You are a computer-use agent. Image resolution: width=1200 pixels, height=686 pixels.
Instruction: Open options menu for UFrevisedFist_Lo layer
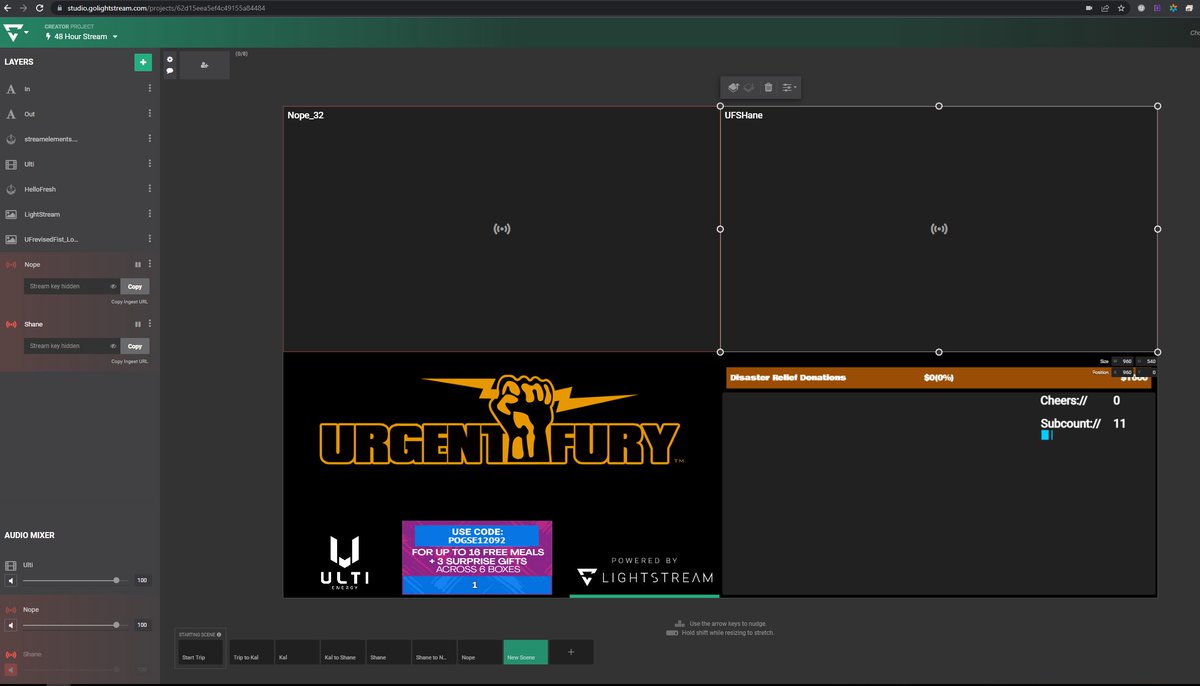tap(150, 239)
